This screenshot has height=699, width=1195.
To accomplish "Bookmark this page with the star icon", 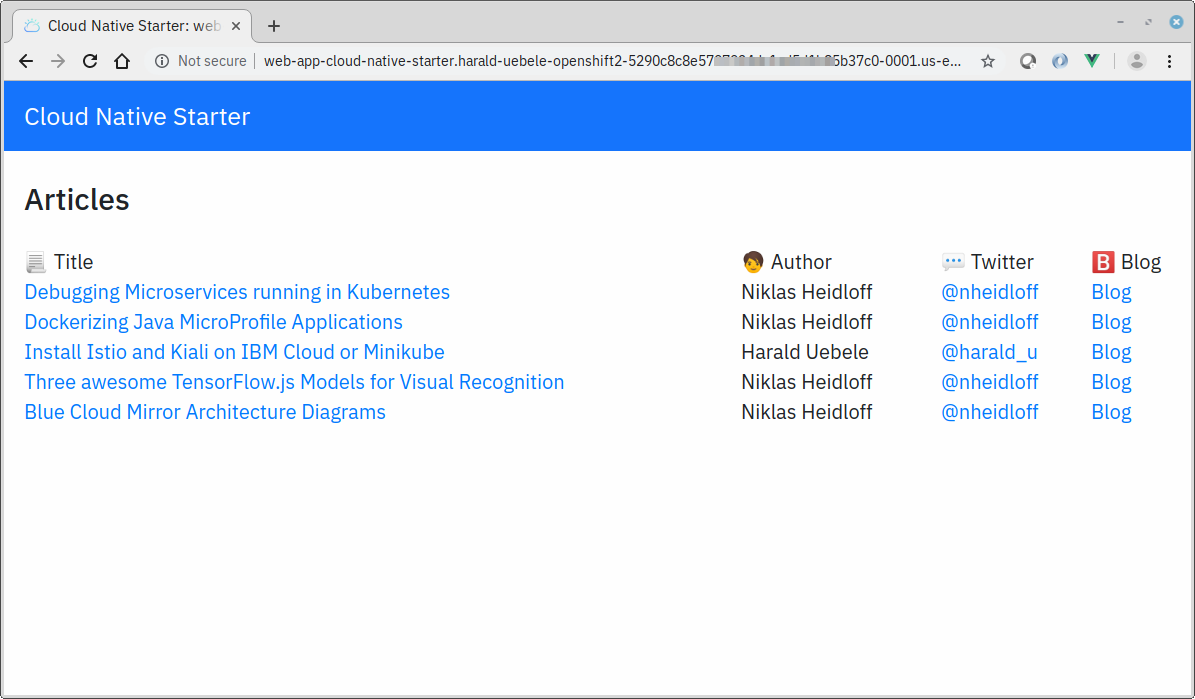I will (x=988, y=61).
